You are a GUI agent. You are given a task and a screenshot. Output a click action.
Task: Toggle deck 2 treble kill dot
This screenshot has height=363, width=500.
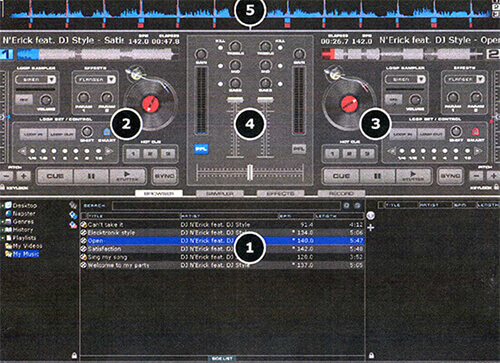(281, 48)
